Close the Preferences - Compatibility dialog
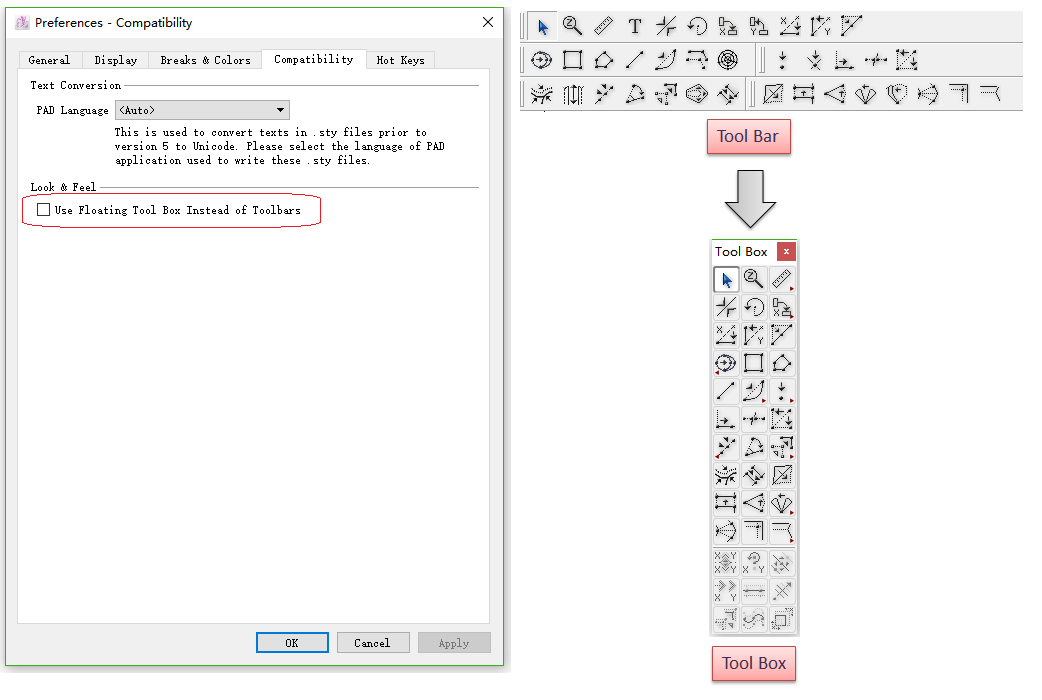The height and width of the screenshot is (700, 1042). point(488,22)
